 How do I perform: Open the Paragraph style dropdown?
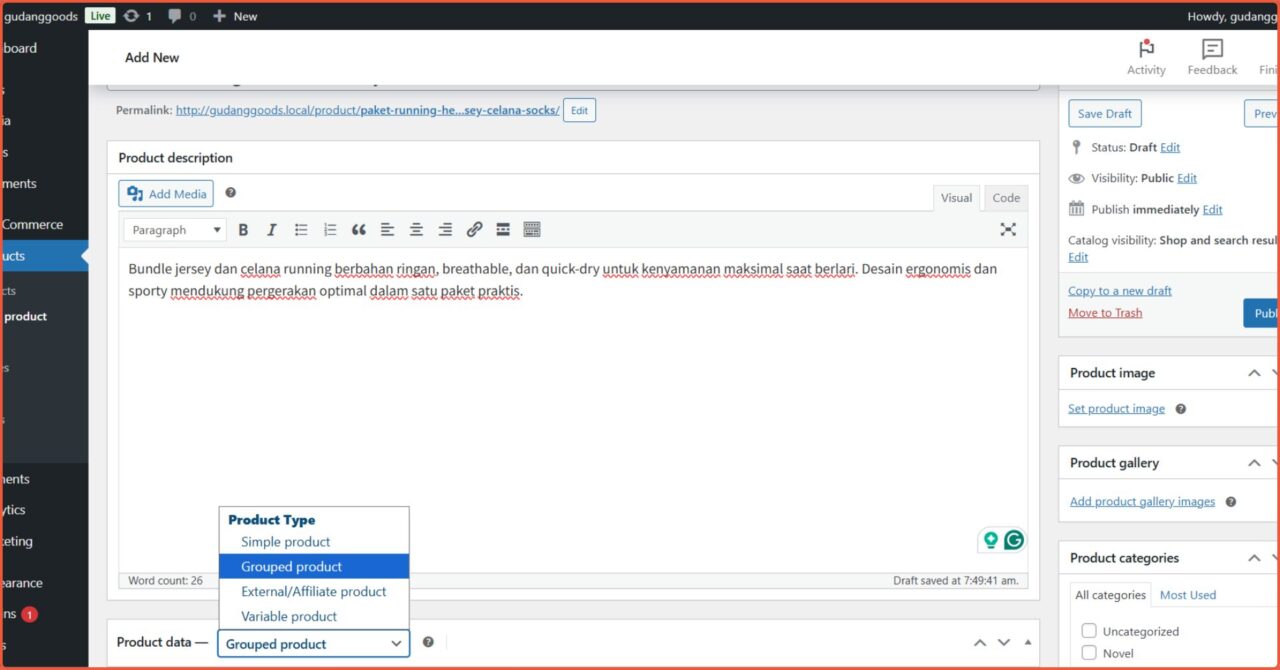pos(174,229)
